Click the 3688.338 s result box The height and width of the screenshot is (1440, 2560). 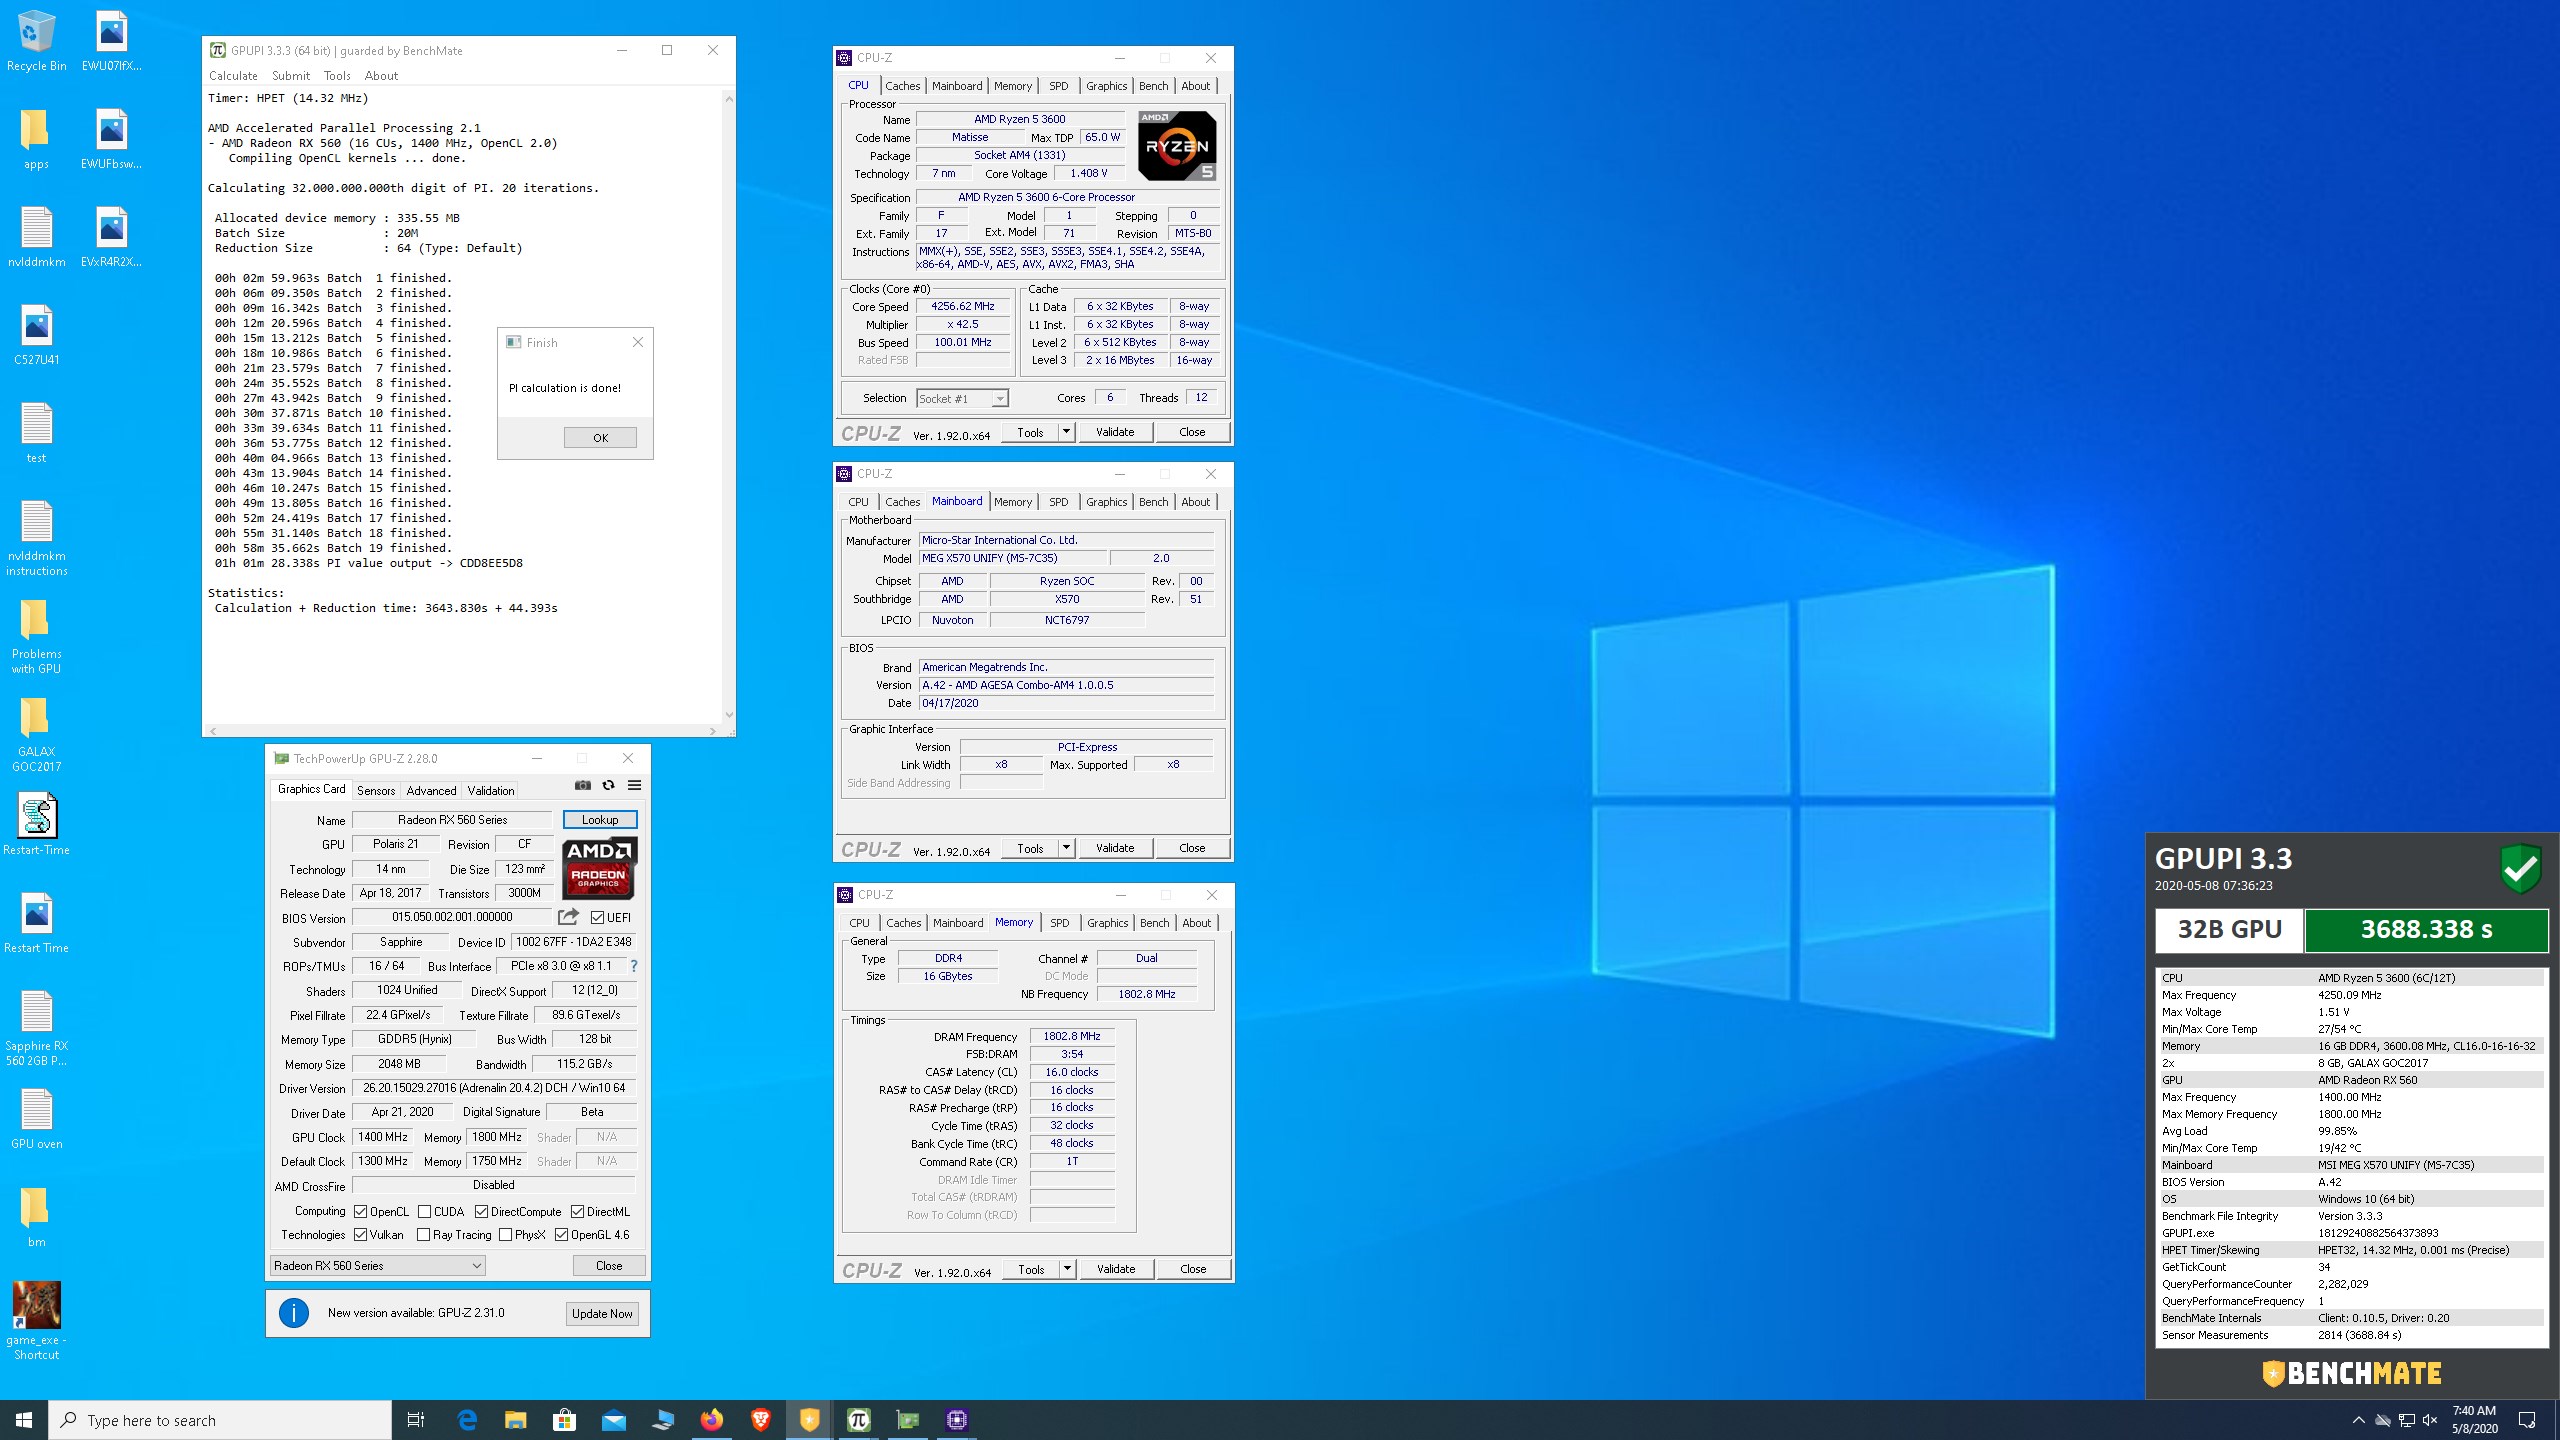[x=2426, y=929]
